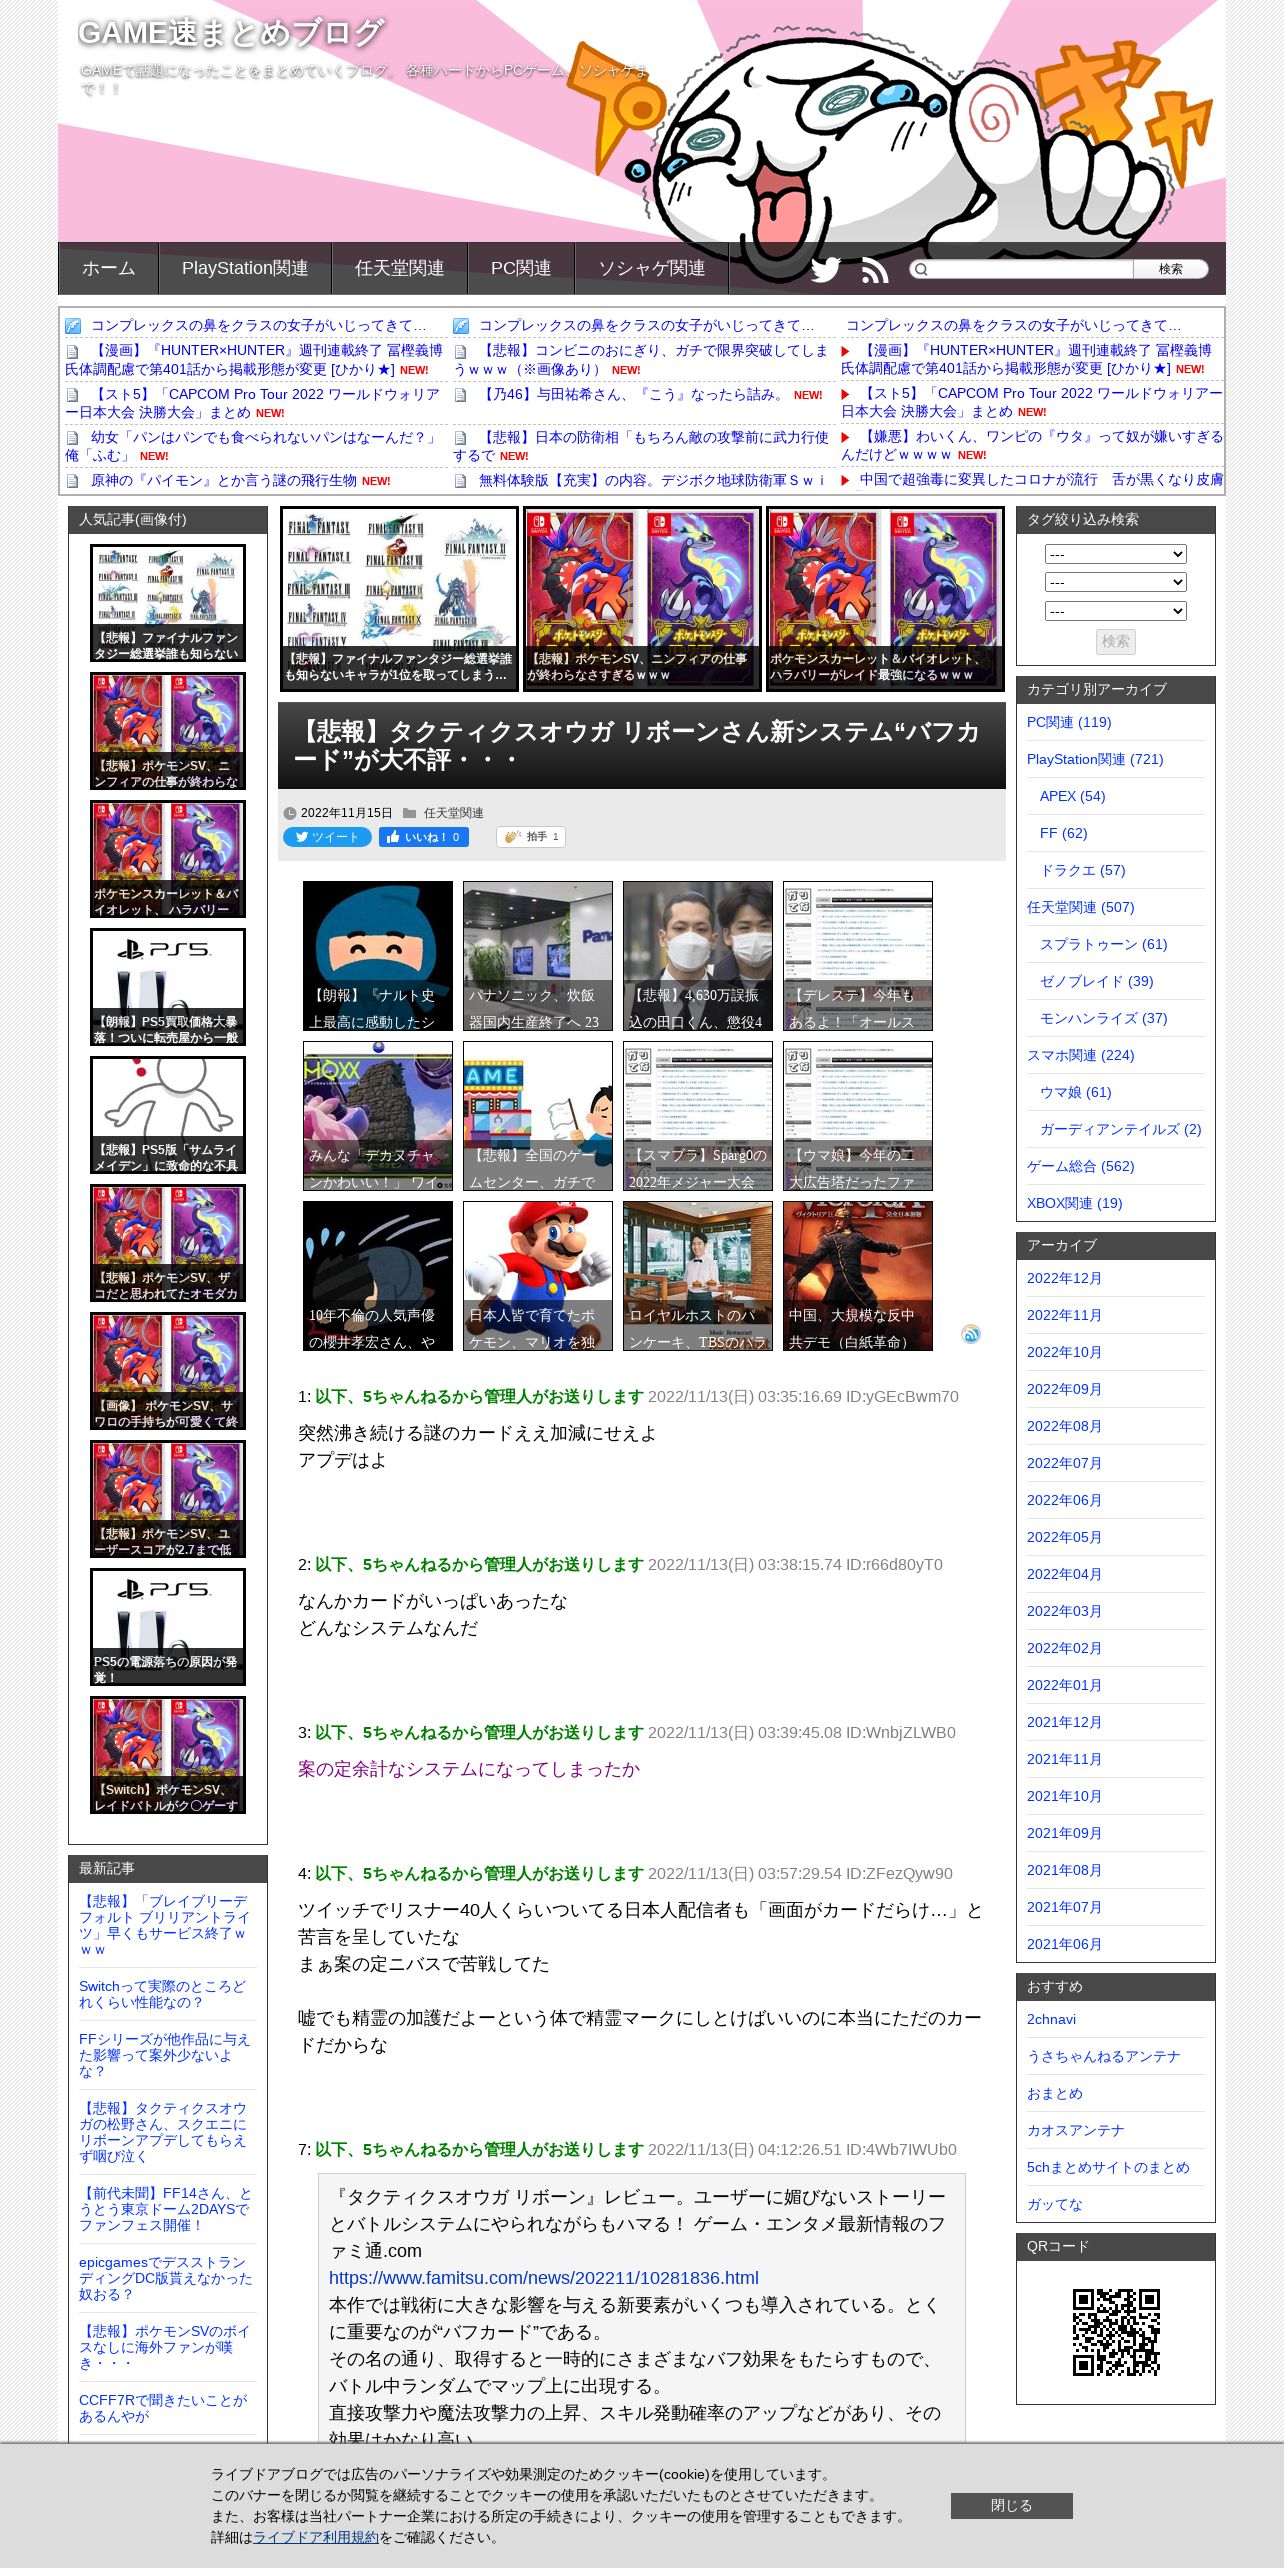Open sidebar PS5の電源落ちの原因 thumbnail
This screenshot has width=1284, height=2568.
[168, 1627]
